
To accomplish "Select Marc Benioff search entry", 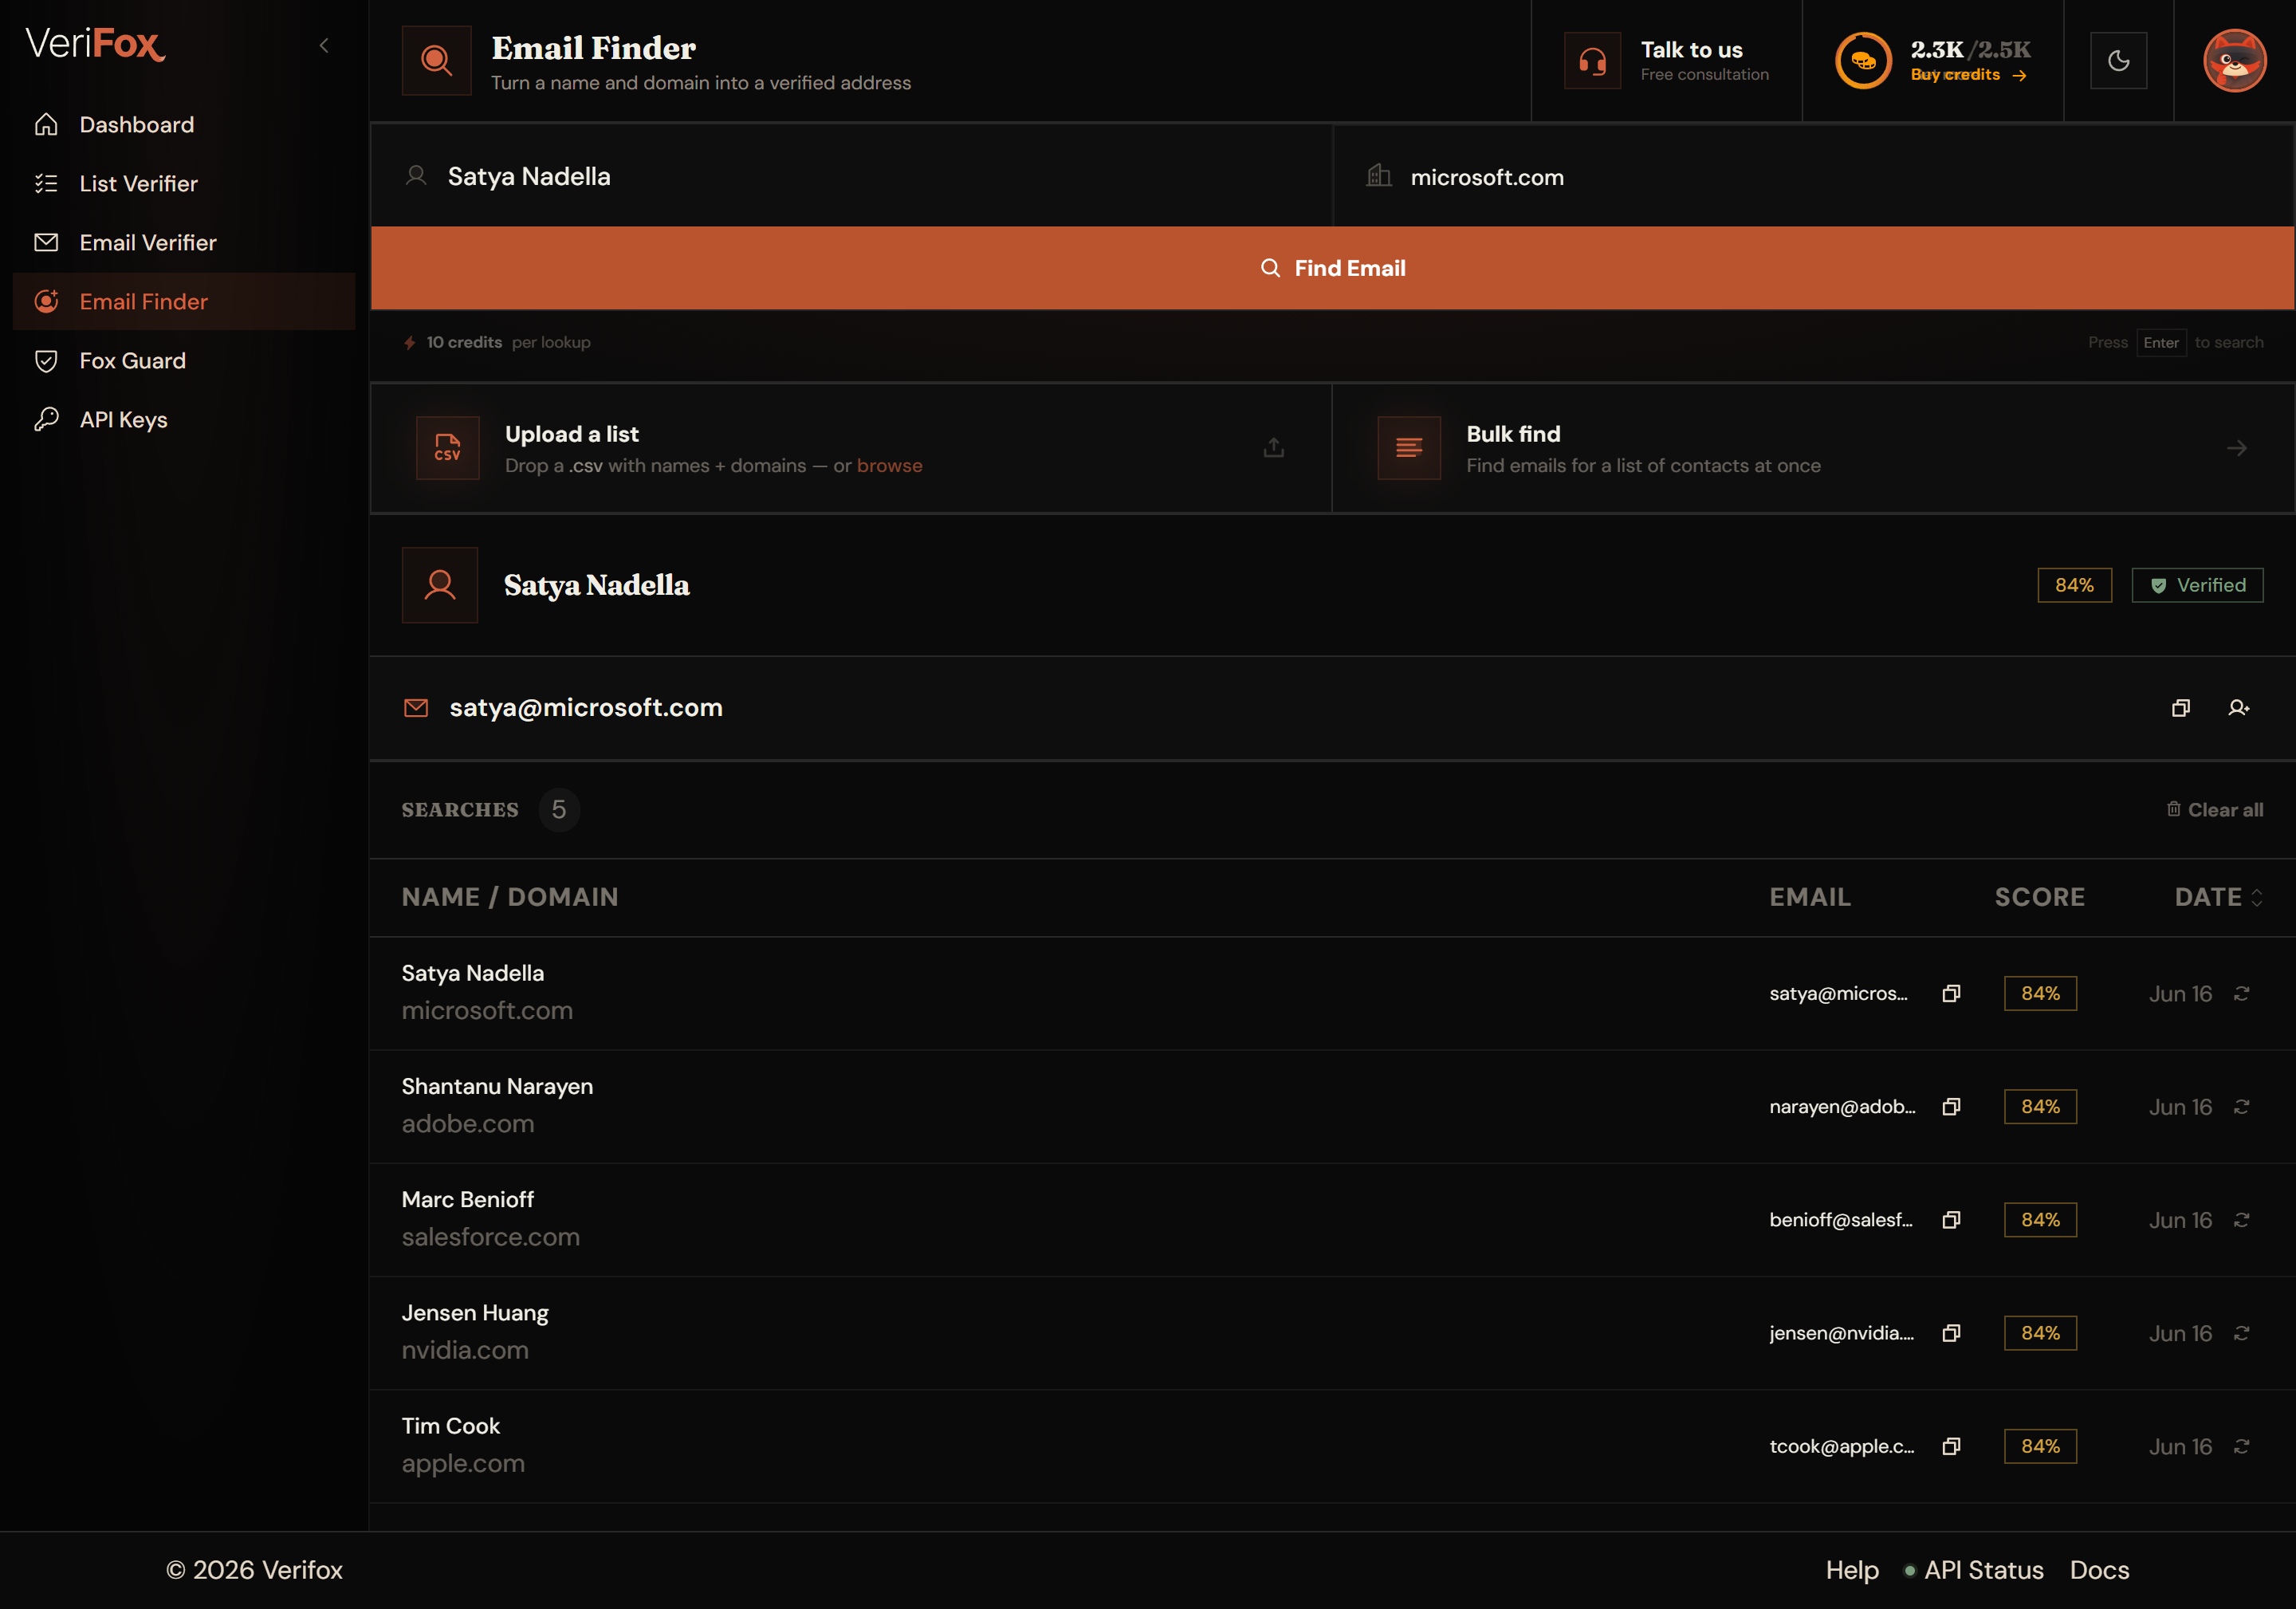I will pos(1332,1220).
